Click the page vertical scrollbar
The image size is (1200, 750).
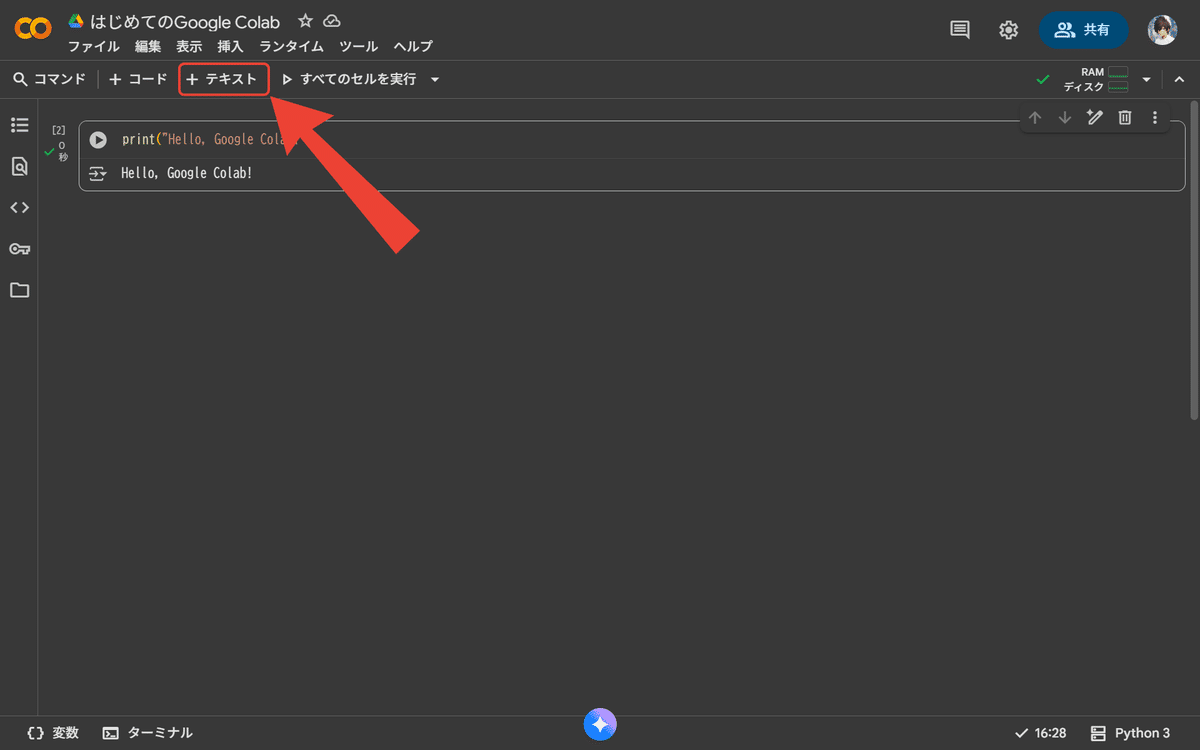1194,260
